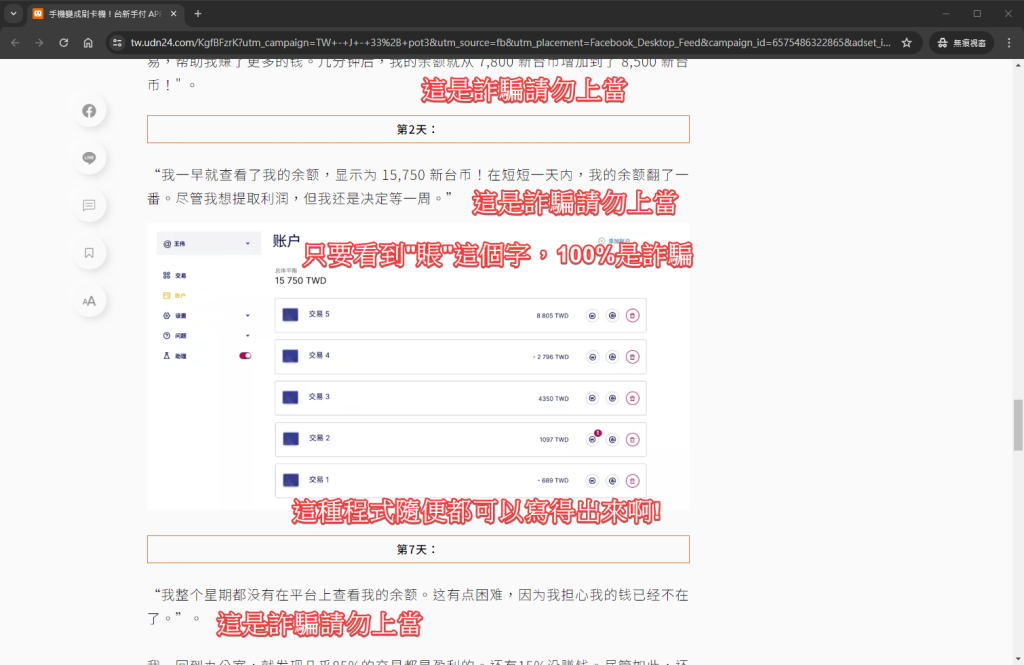Share the article via LINE sidebar icon
Image resolution: width=1024 pixels, height=665 pixels.
(x=89, y=158)
